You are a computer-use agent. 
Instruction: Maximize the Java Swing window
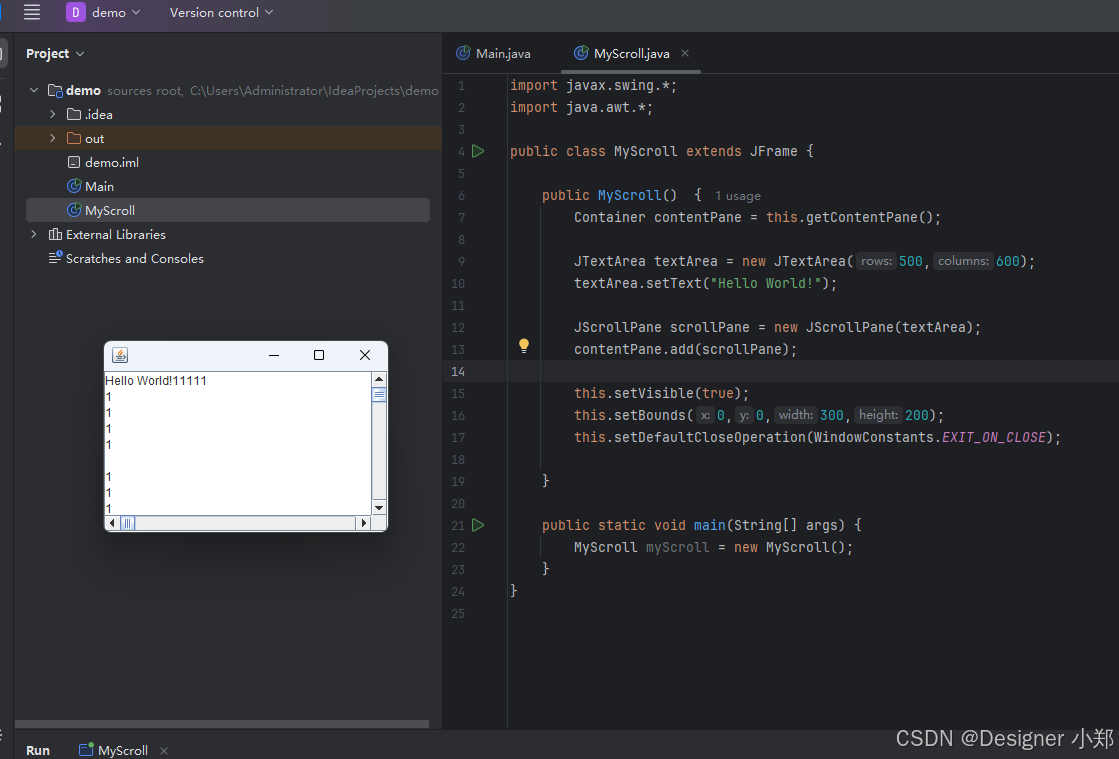pos(319,355)
